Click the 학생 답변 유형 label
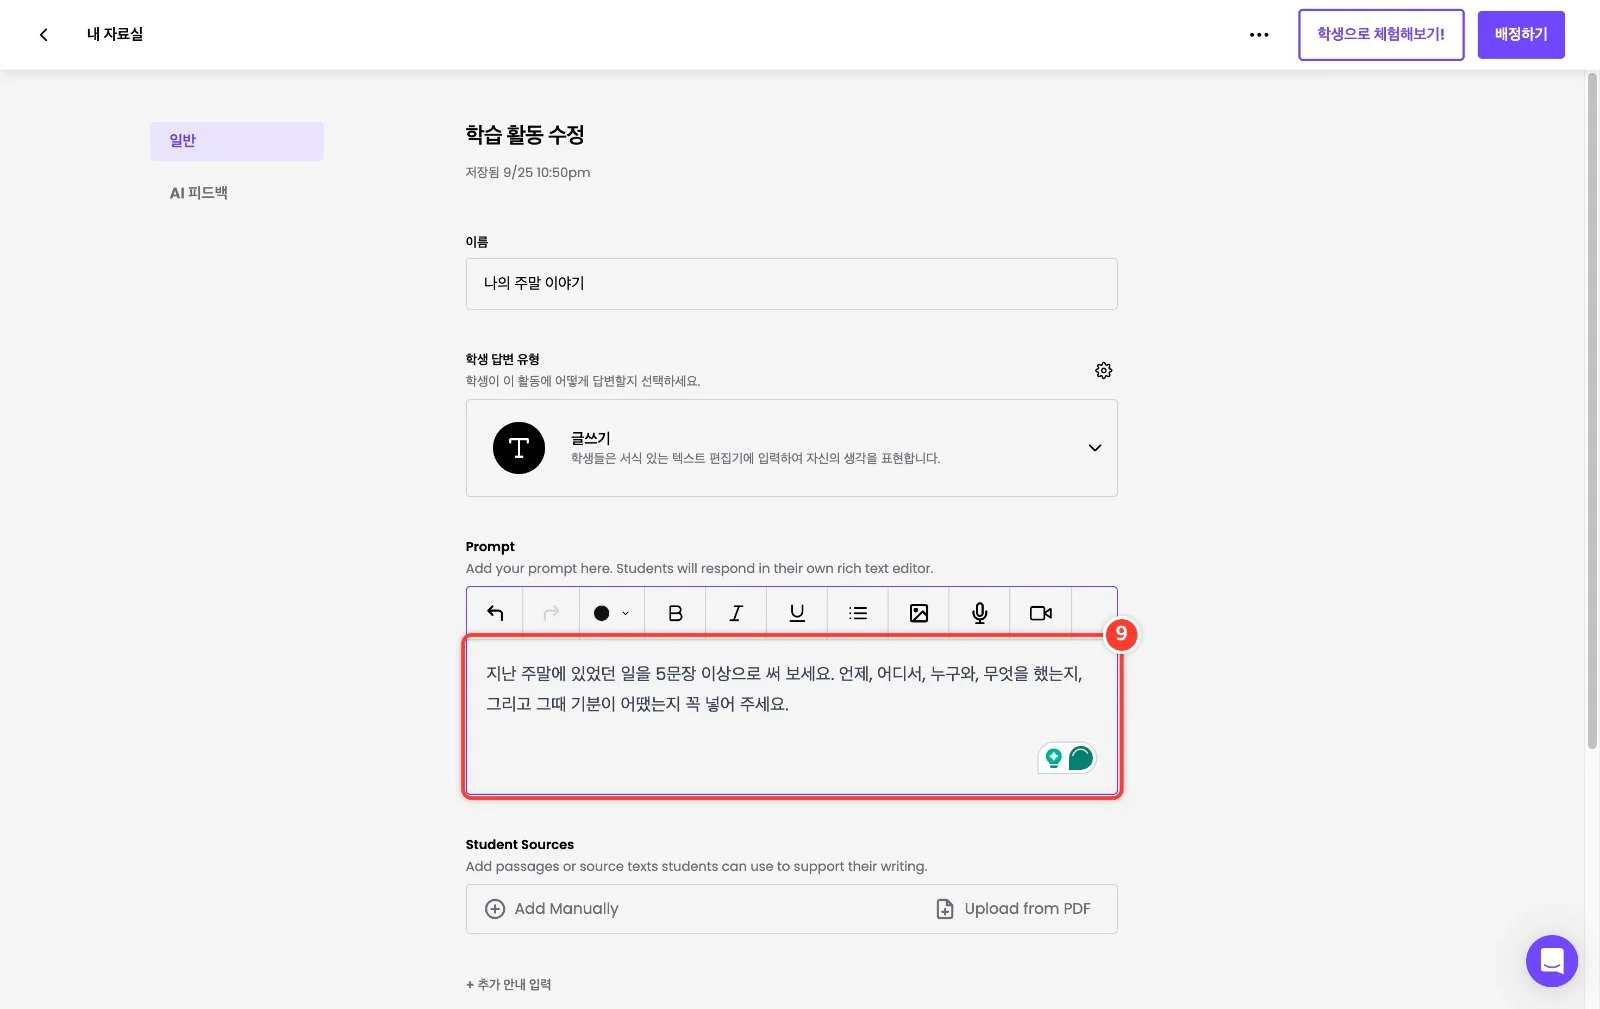The width and height of the screenshot is (1600, 1009). click(502, 359)
